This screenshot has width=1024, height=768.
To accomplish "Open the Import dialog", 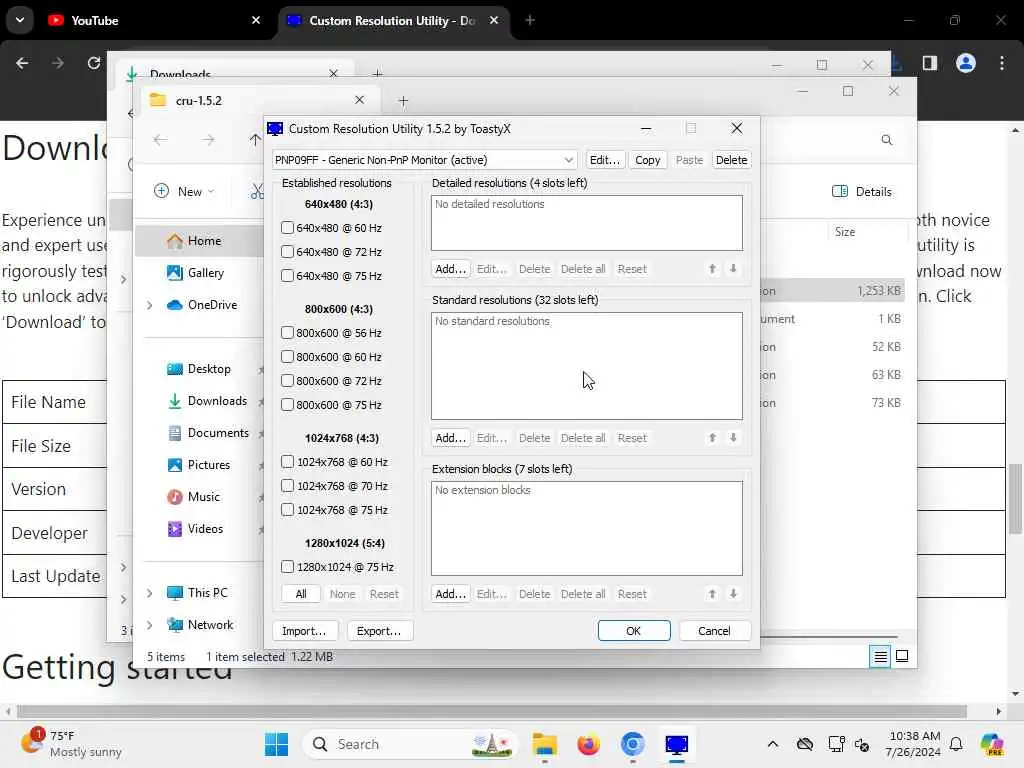I will coord(304,631).
